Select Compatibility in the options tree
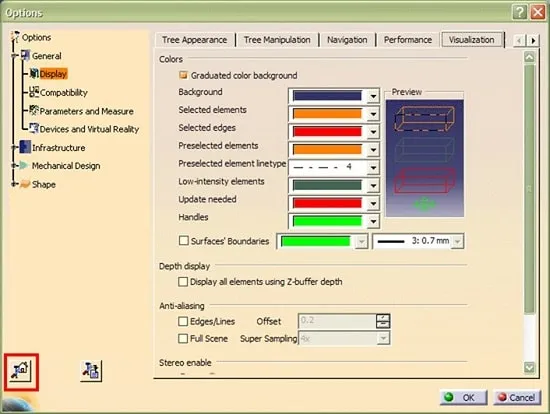 pos(63,93)
